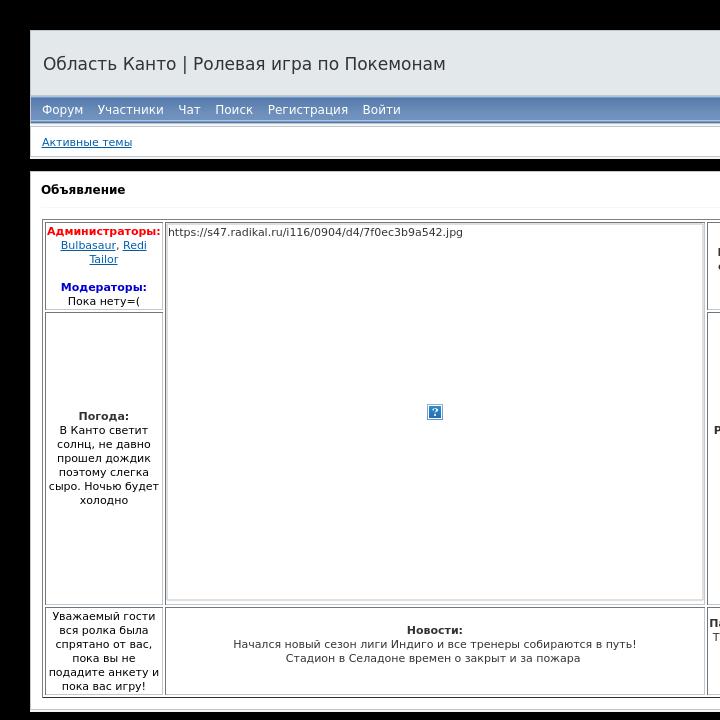Open the Регистрация page
The height and width of the screenshot is (720, 720).
point(308,110)
